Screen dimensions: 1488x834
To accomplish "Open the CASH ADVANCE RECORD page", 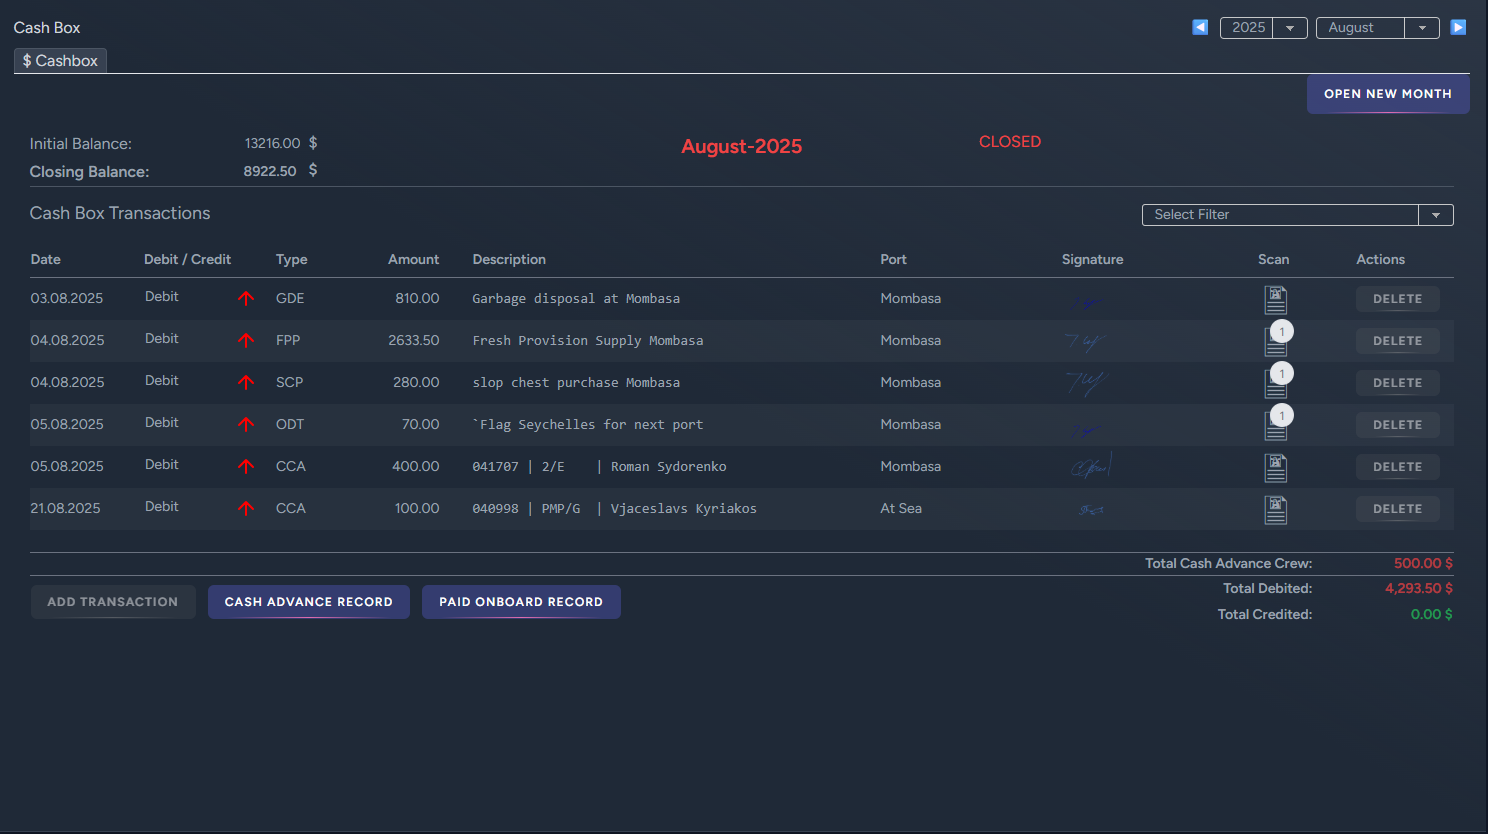I will click(308, 601).
